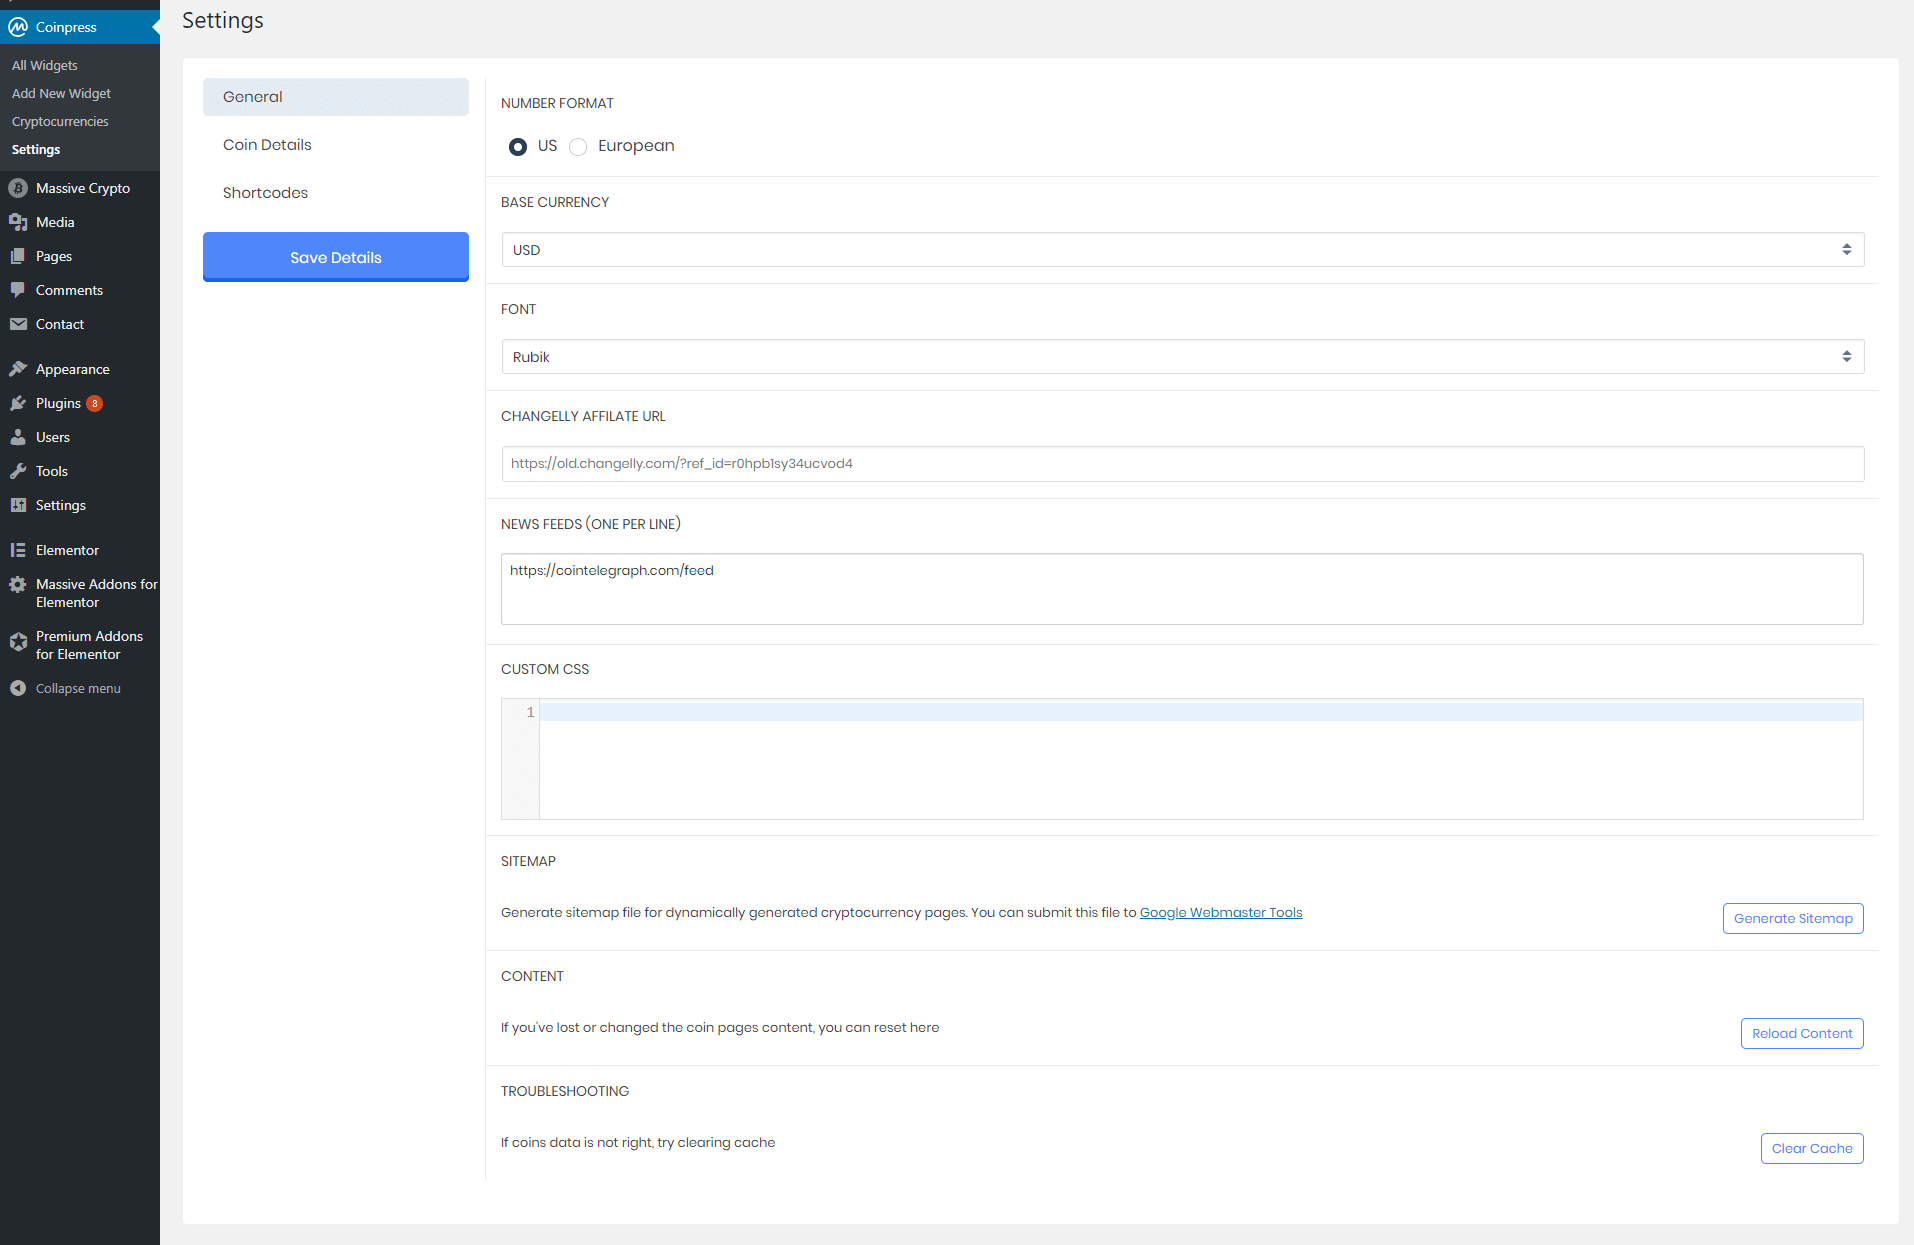
Task: Click the Changelly affiliate URL field
Action: 1183,464
